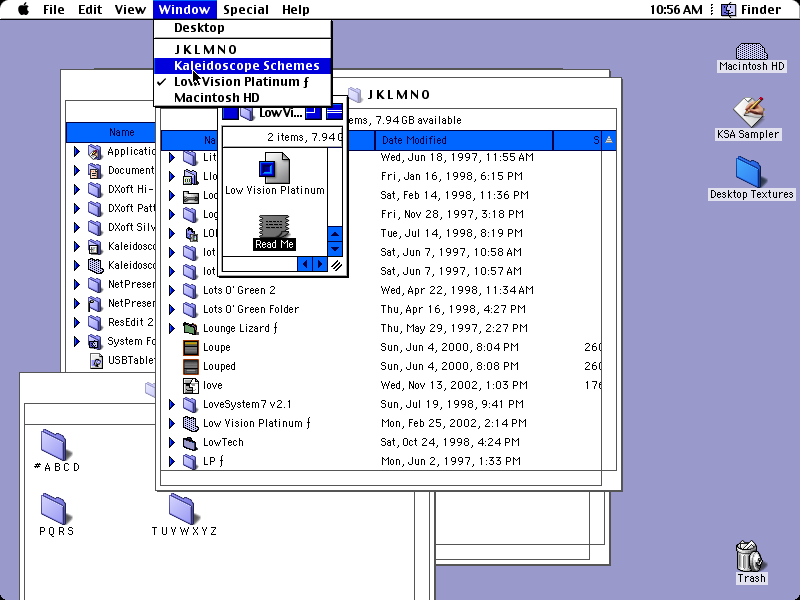Select the LoveSystem7 v2.1 folder icon
Screen dimensions: 800x600
[x=190, y=405]
